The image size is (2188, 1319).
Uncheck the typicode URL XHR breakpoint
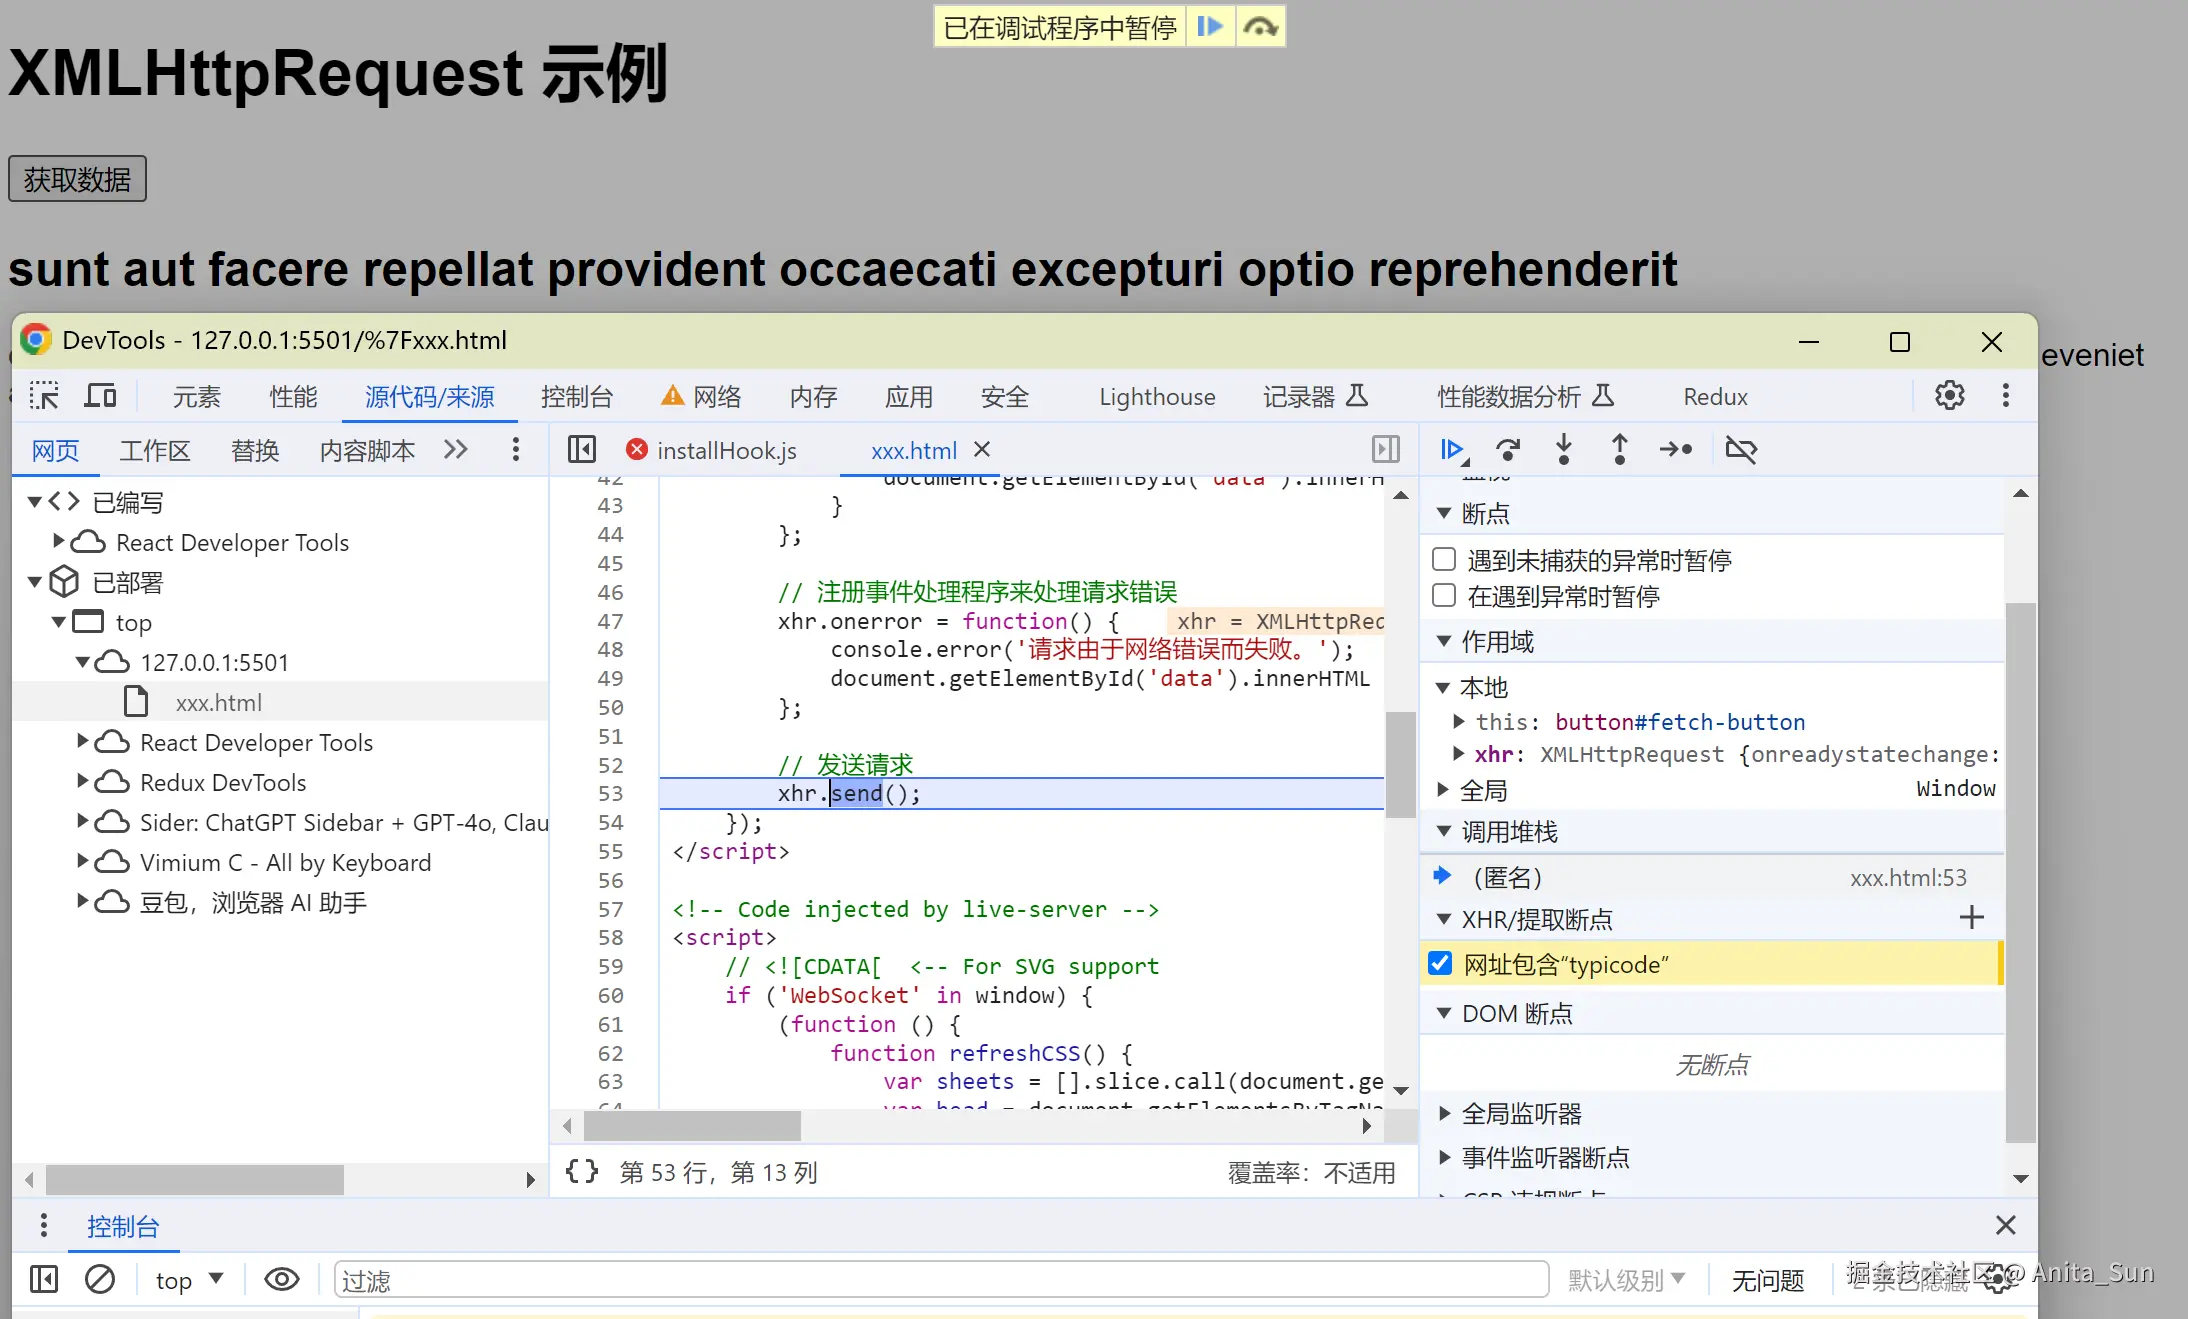pyautogui.click(x=1440, y=964)
